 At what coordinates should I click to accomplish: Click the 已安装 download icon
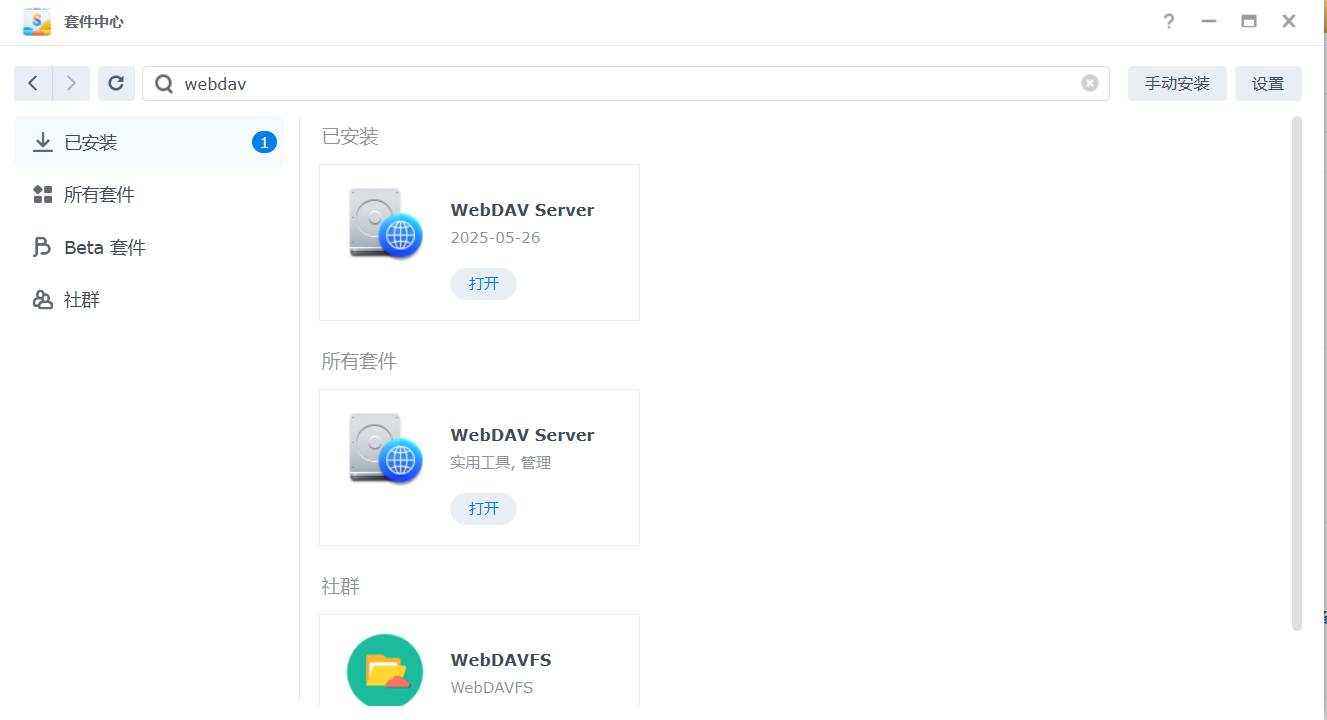(43, 143)
